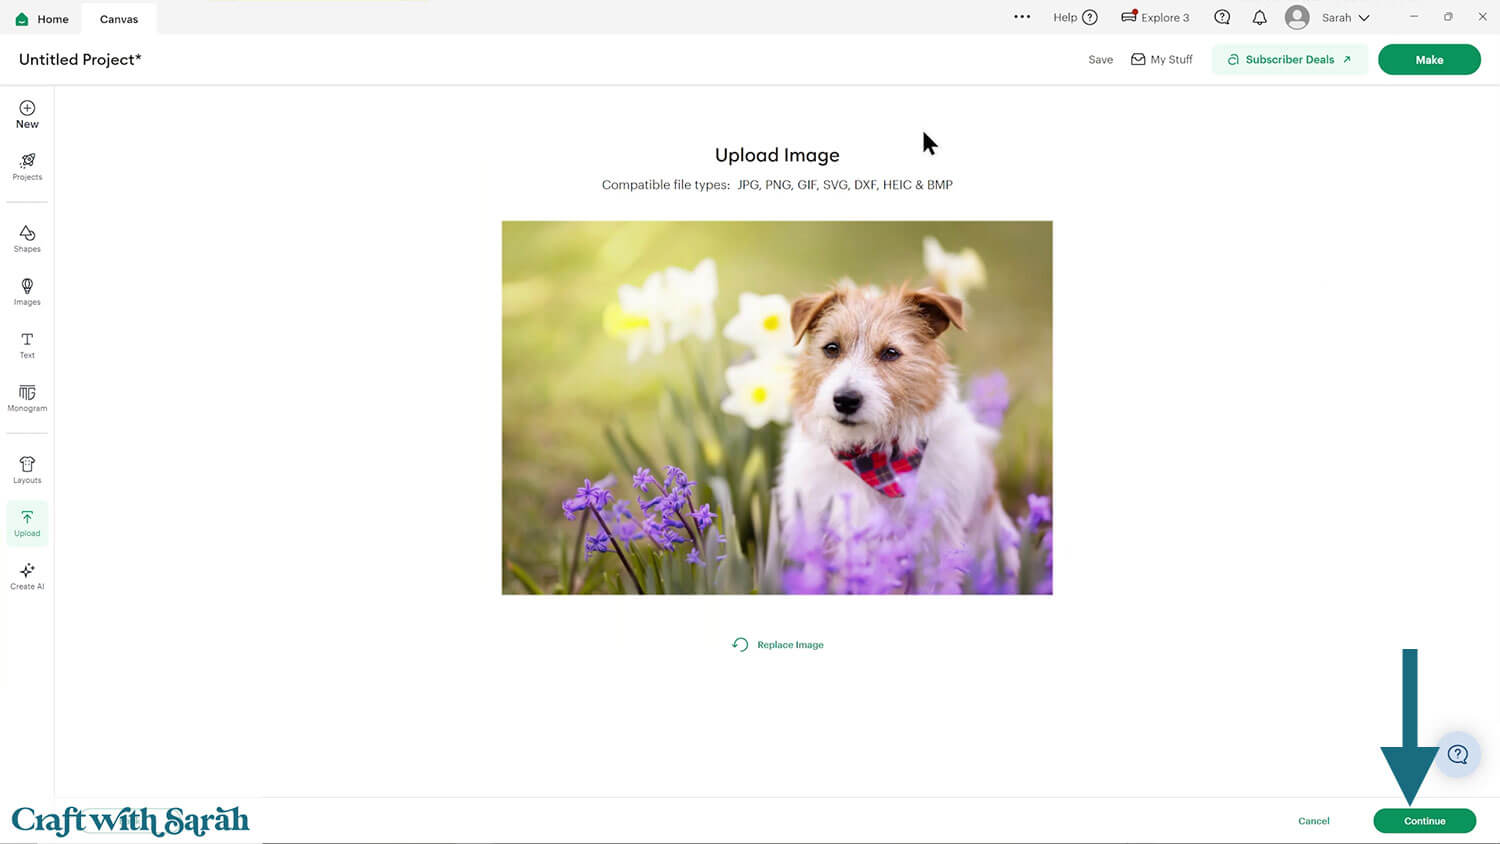Open the Create AI tool
Screen dimensions: 1500x844
[27, 576]
